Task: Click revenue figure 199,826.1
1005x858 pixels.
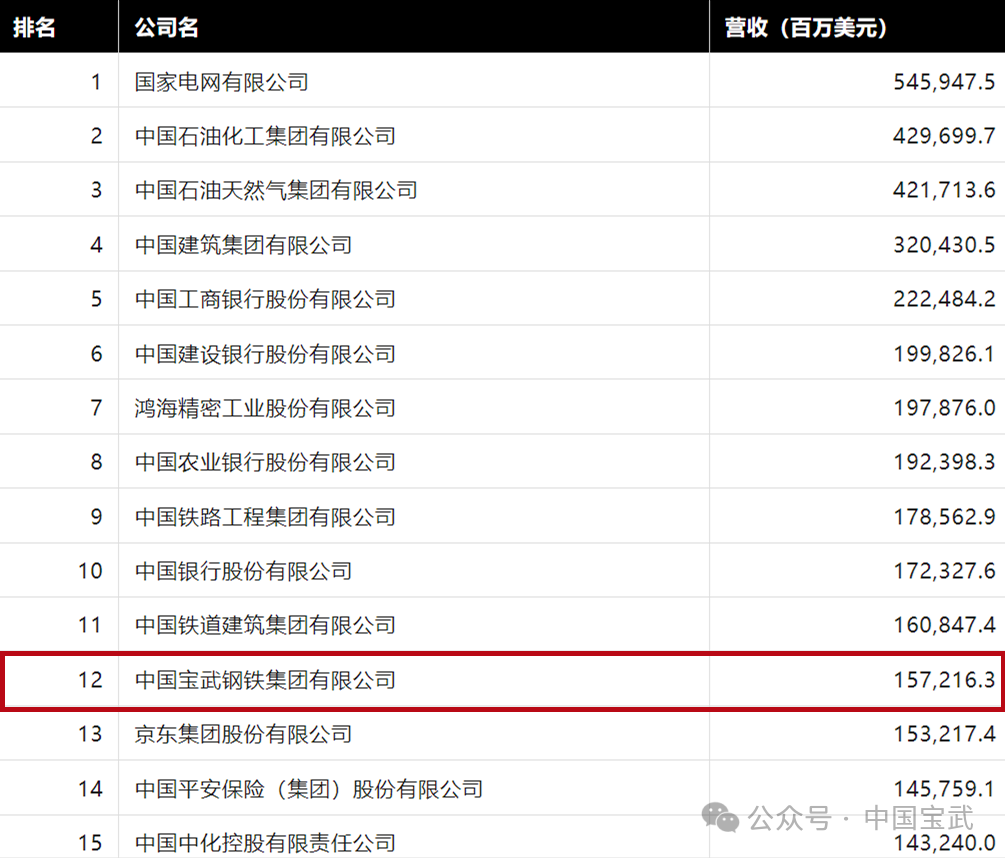Action: click(x=943, y=354)
